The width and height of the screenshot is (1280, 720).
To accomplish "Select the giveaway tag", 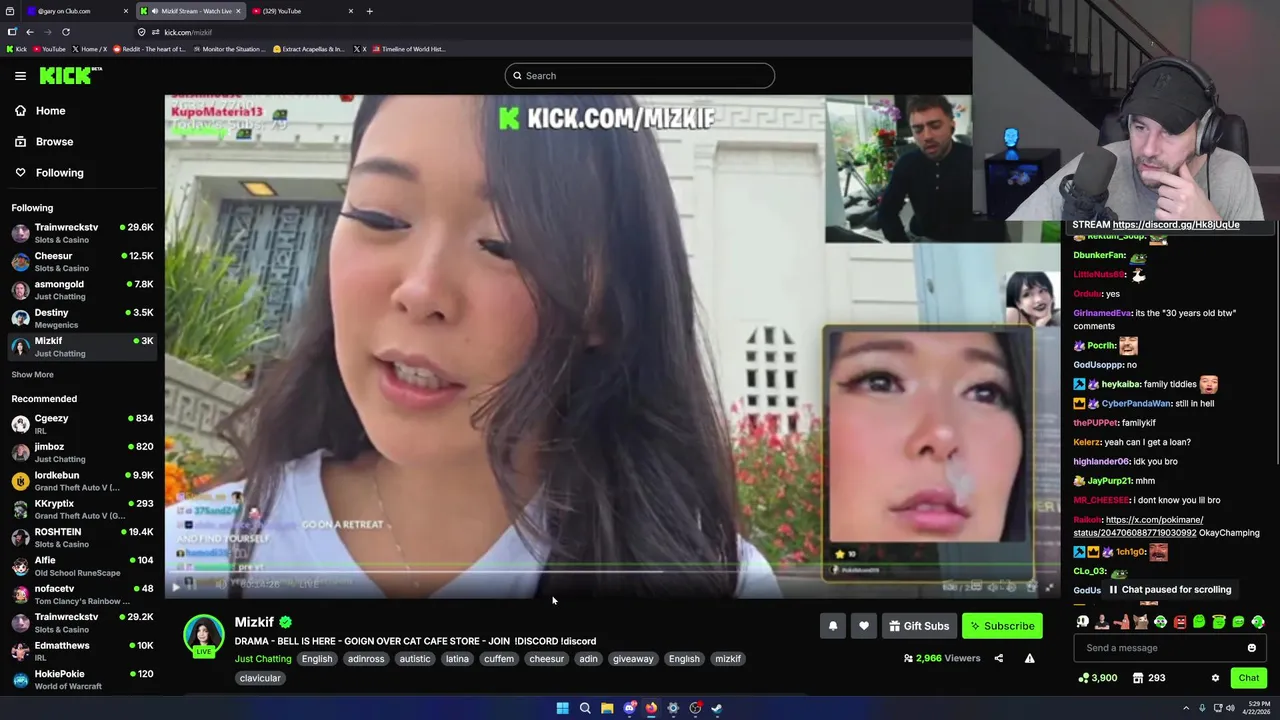I will click(633, 659).
